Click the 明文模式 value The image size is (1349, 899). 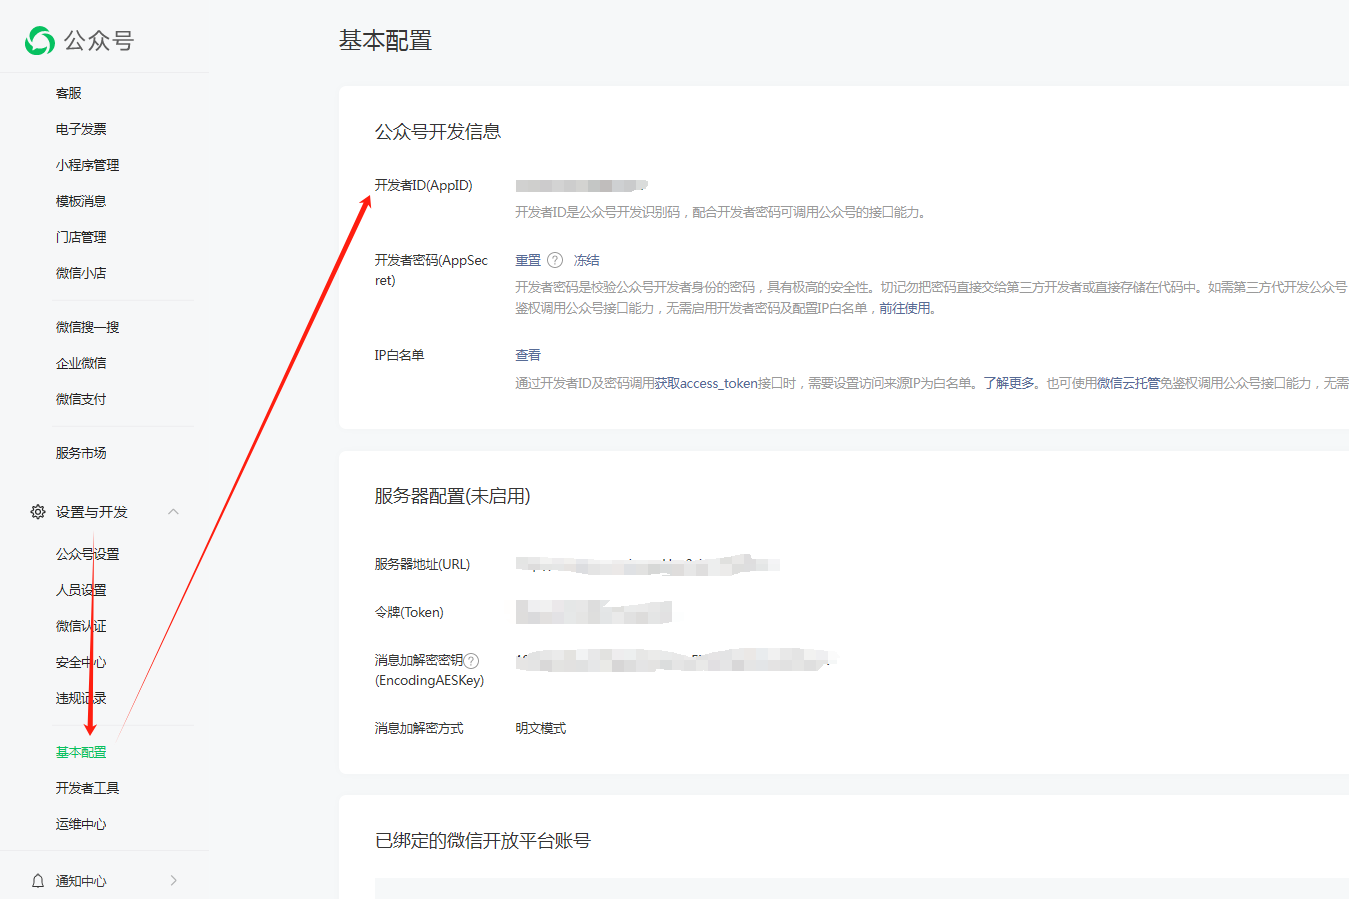click(541, 728)
